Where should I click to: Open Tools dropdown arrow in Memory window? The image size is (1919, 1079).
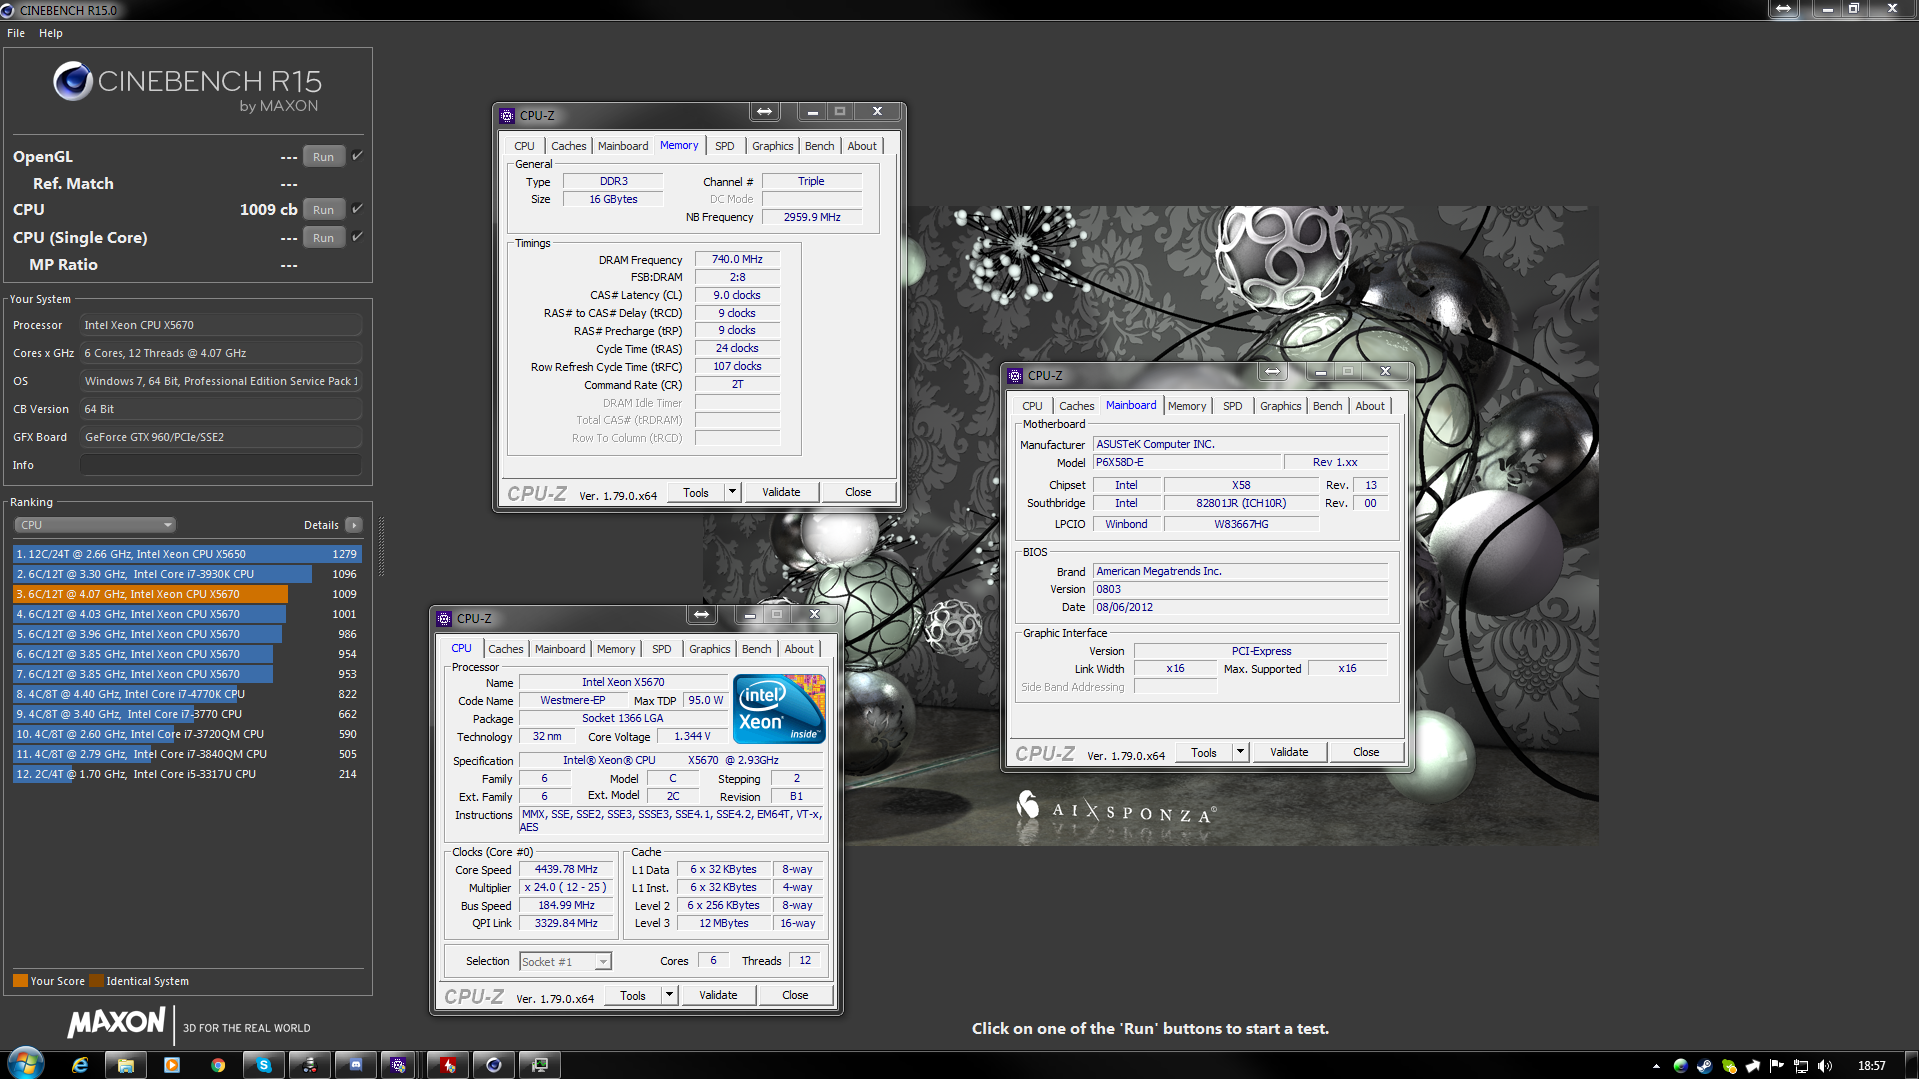point(732,492)
